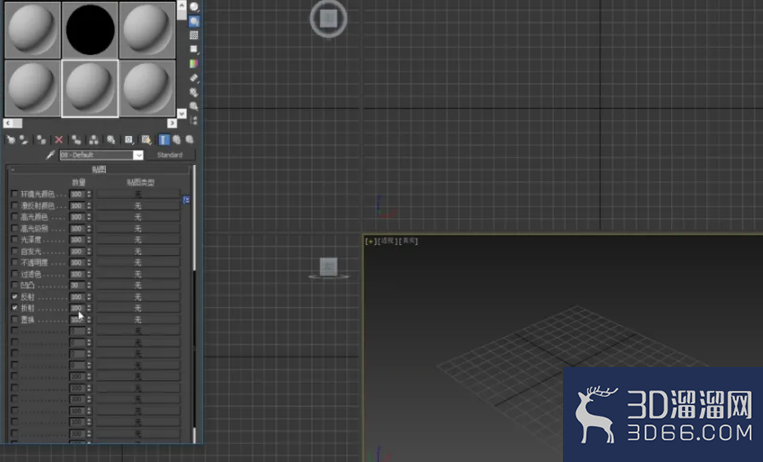763x462 pixels.
Task: Assign material to selection icon
Action: click(41, 140)
